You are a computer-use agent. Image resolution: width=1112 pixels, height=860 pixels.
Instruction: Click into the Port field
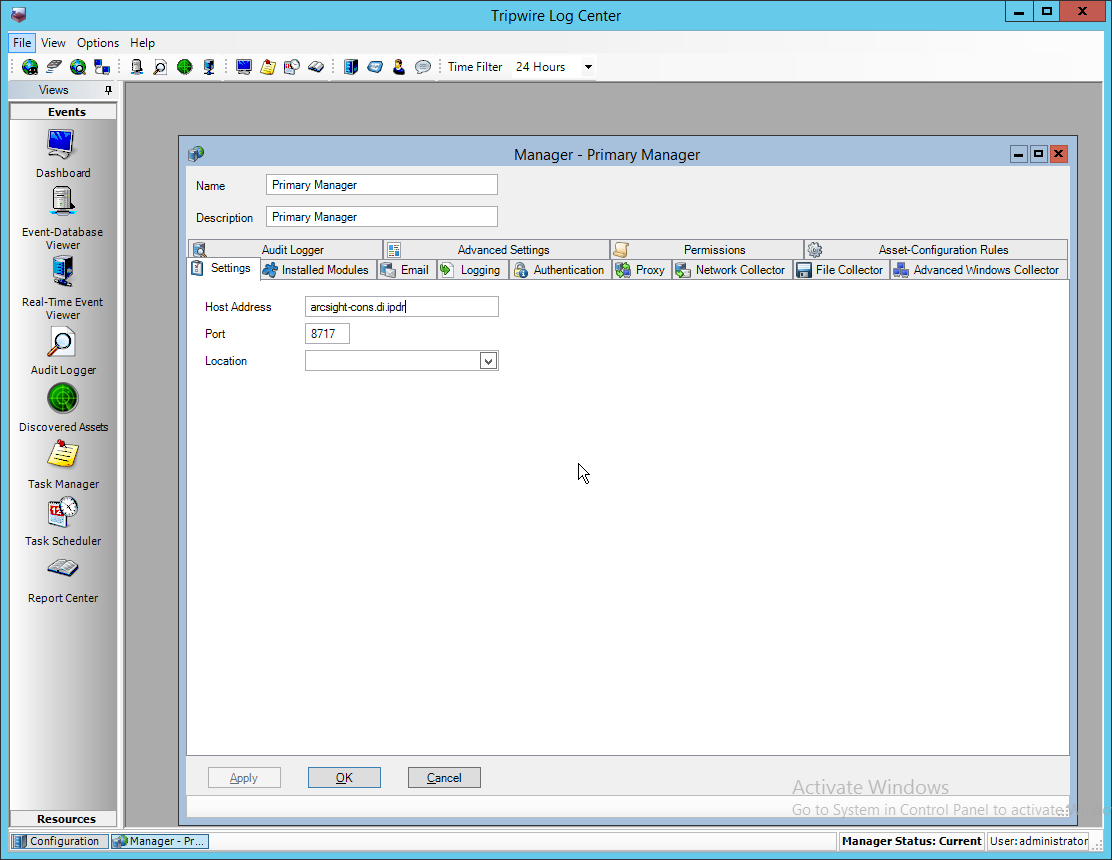click(x=327, y=334)
